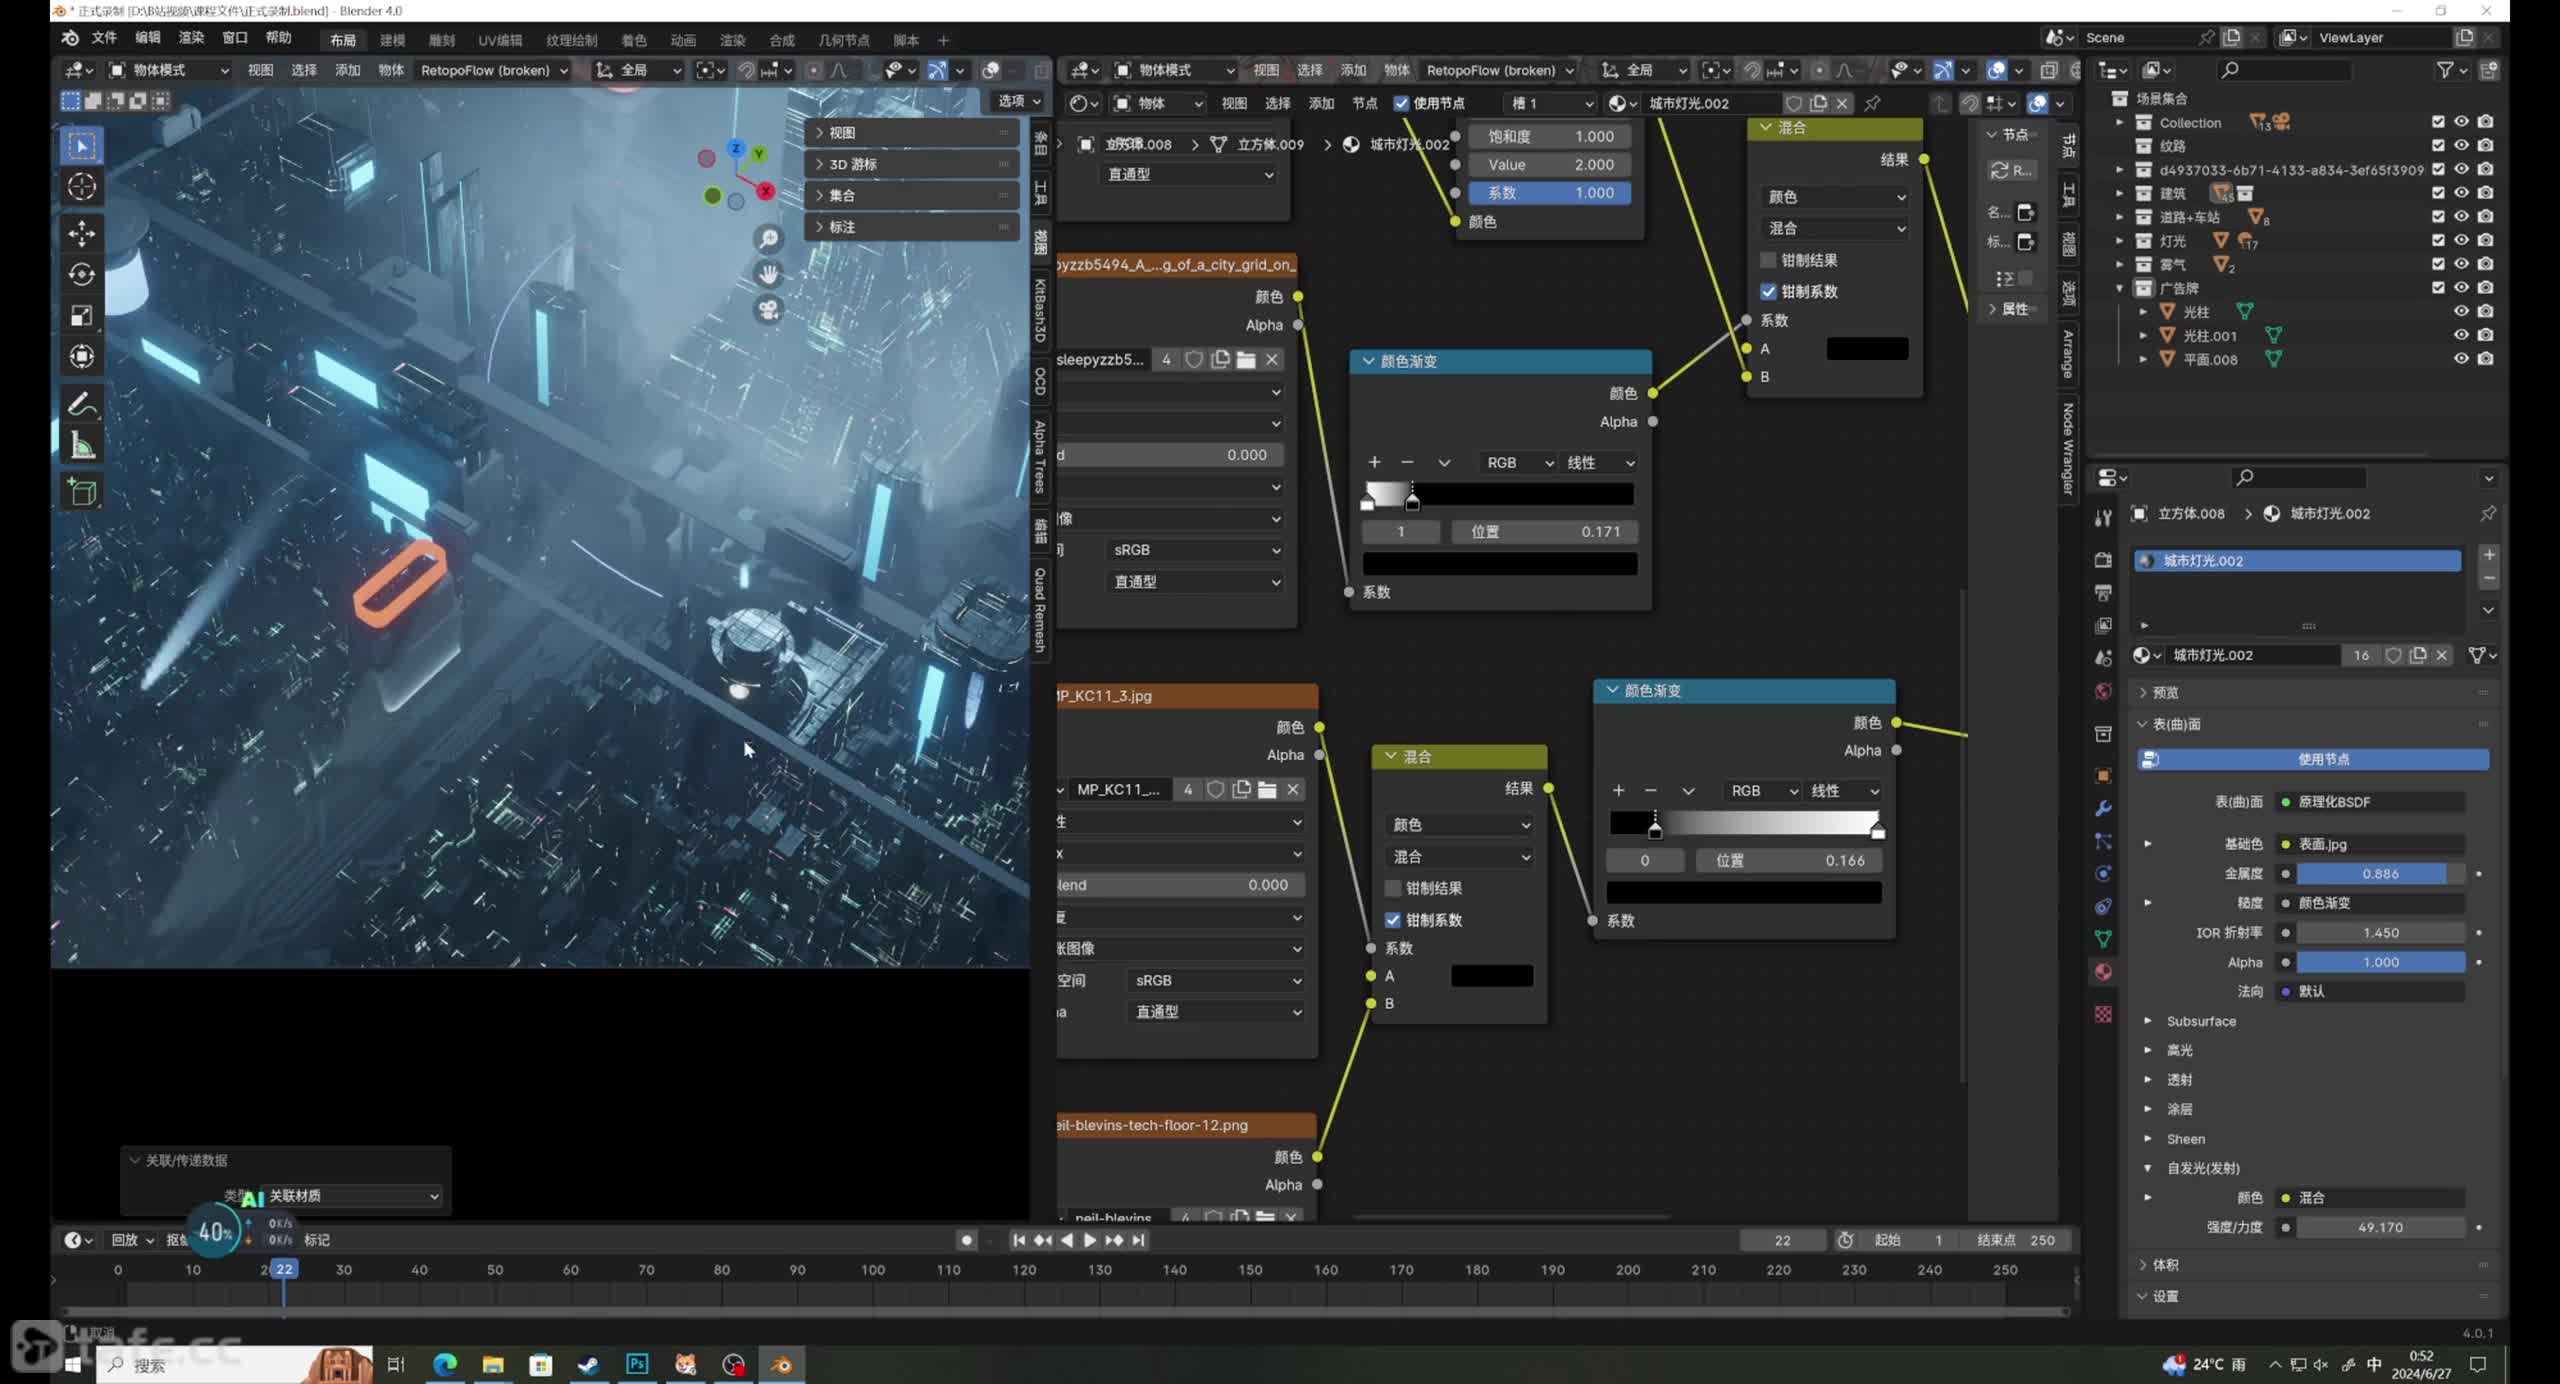
Task: Switch to the 建模 workspace tab
Action: click(392, 40)
